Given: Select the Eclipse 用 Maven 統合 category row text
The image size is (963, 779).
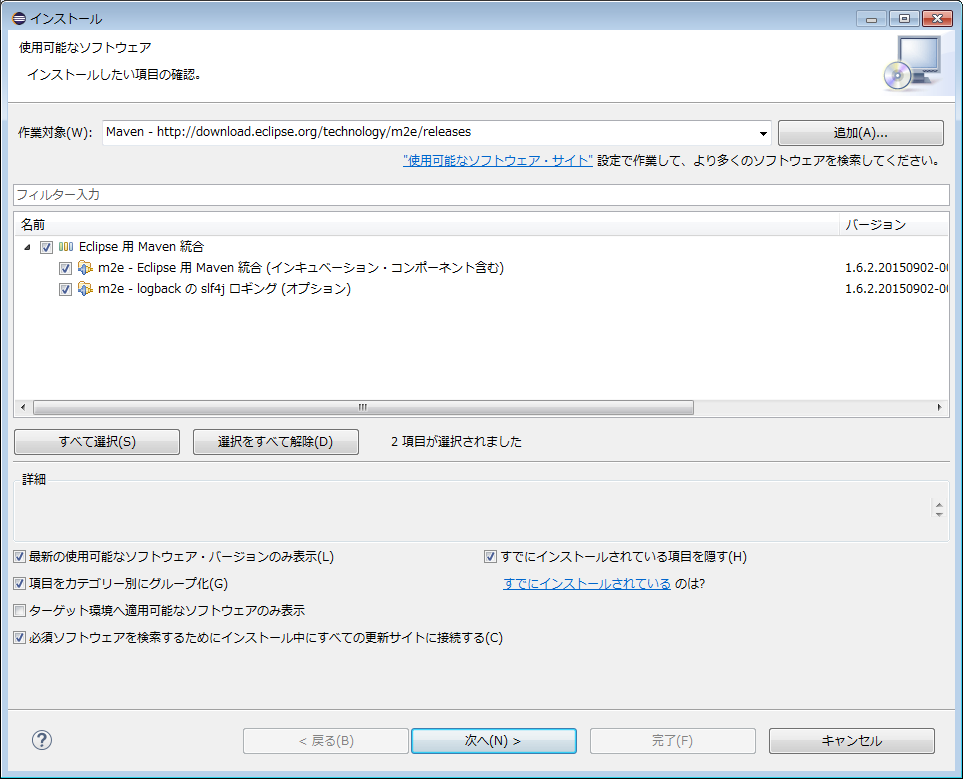Looking at the screenshot, I should [141, 247].
